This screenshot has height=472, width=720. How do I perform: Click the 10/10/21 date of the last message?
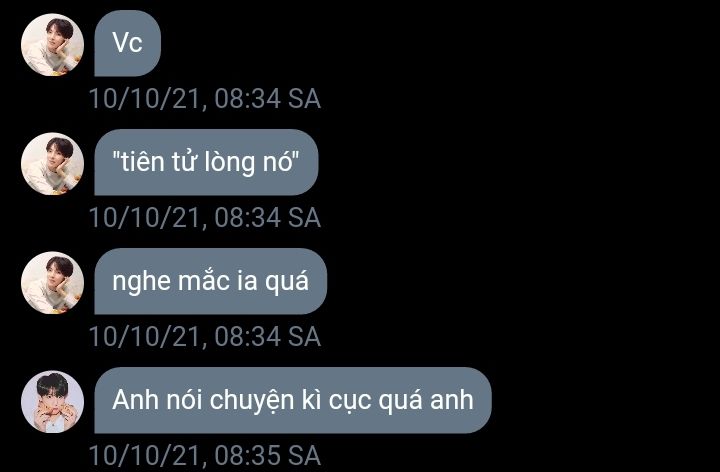point(145,455)
